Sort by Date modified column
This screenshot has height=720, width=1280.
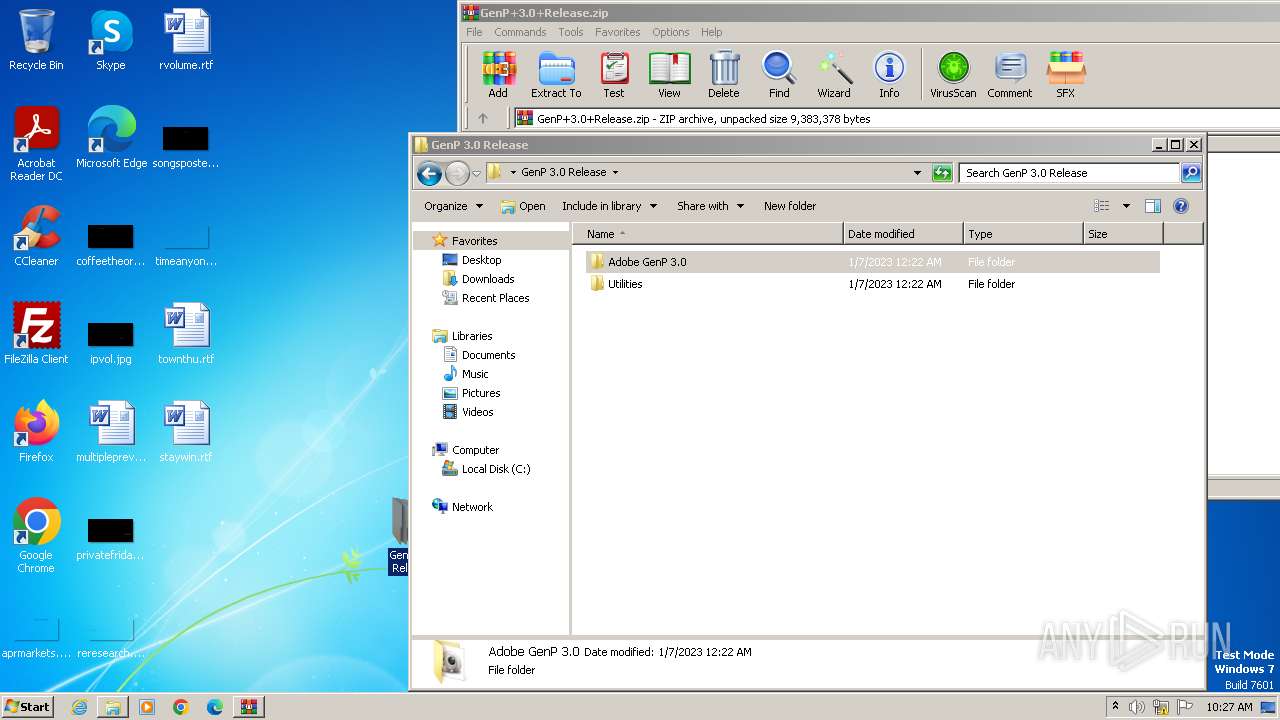click(x=904, y=234)
